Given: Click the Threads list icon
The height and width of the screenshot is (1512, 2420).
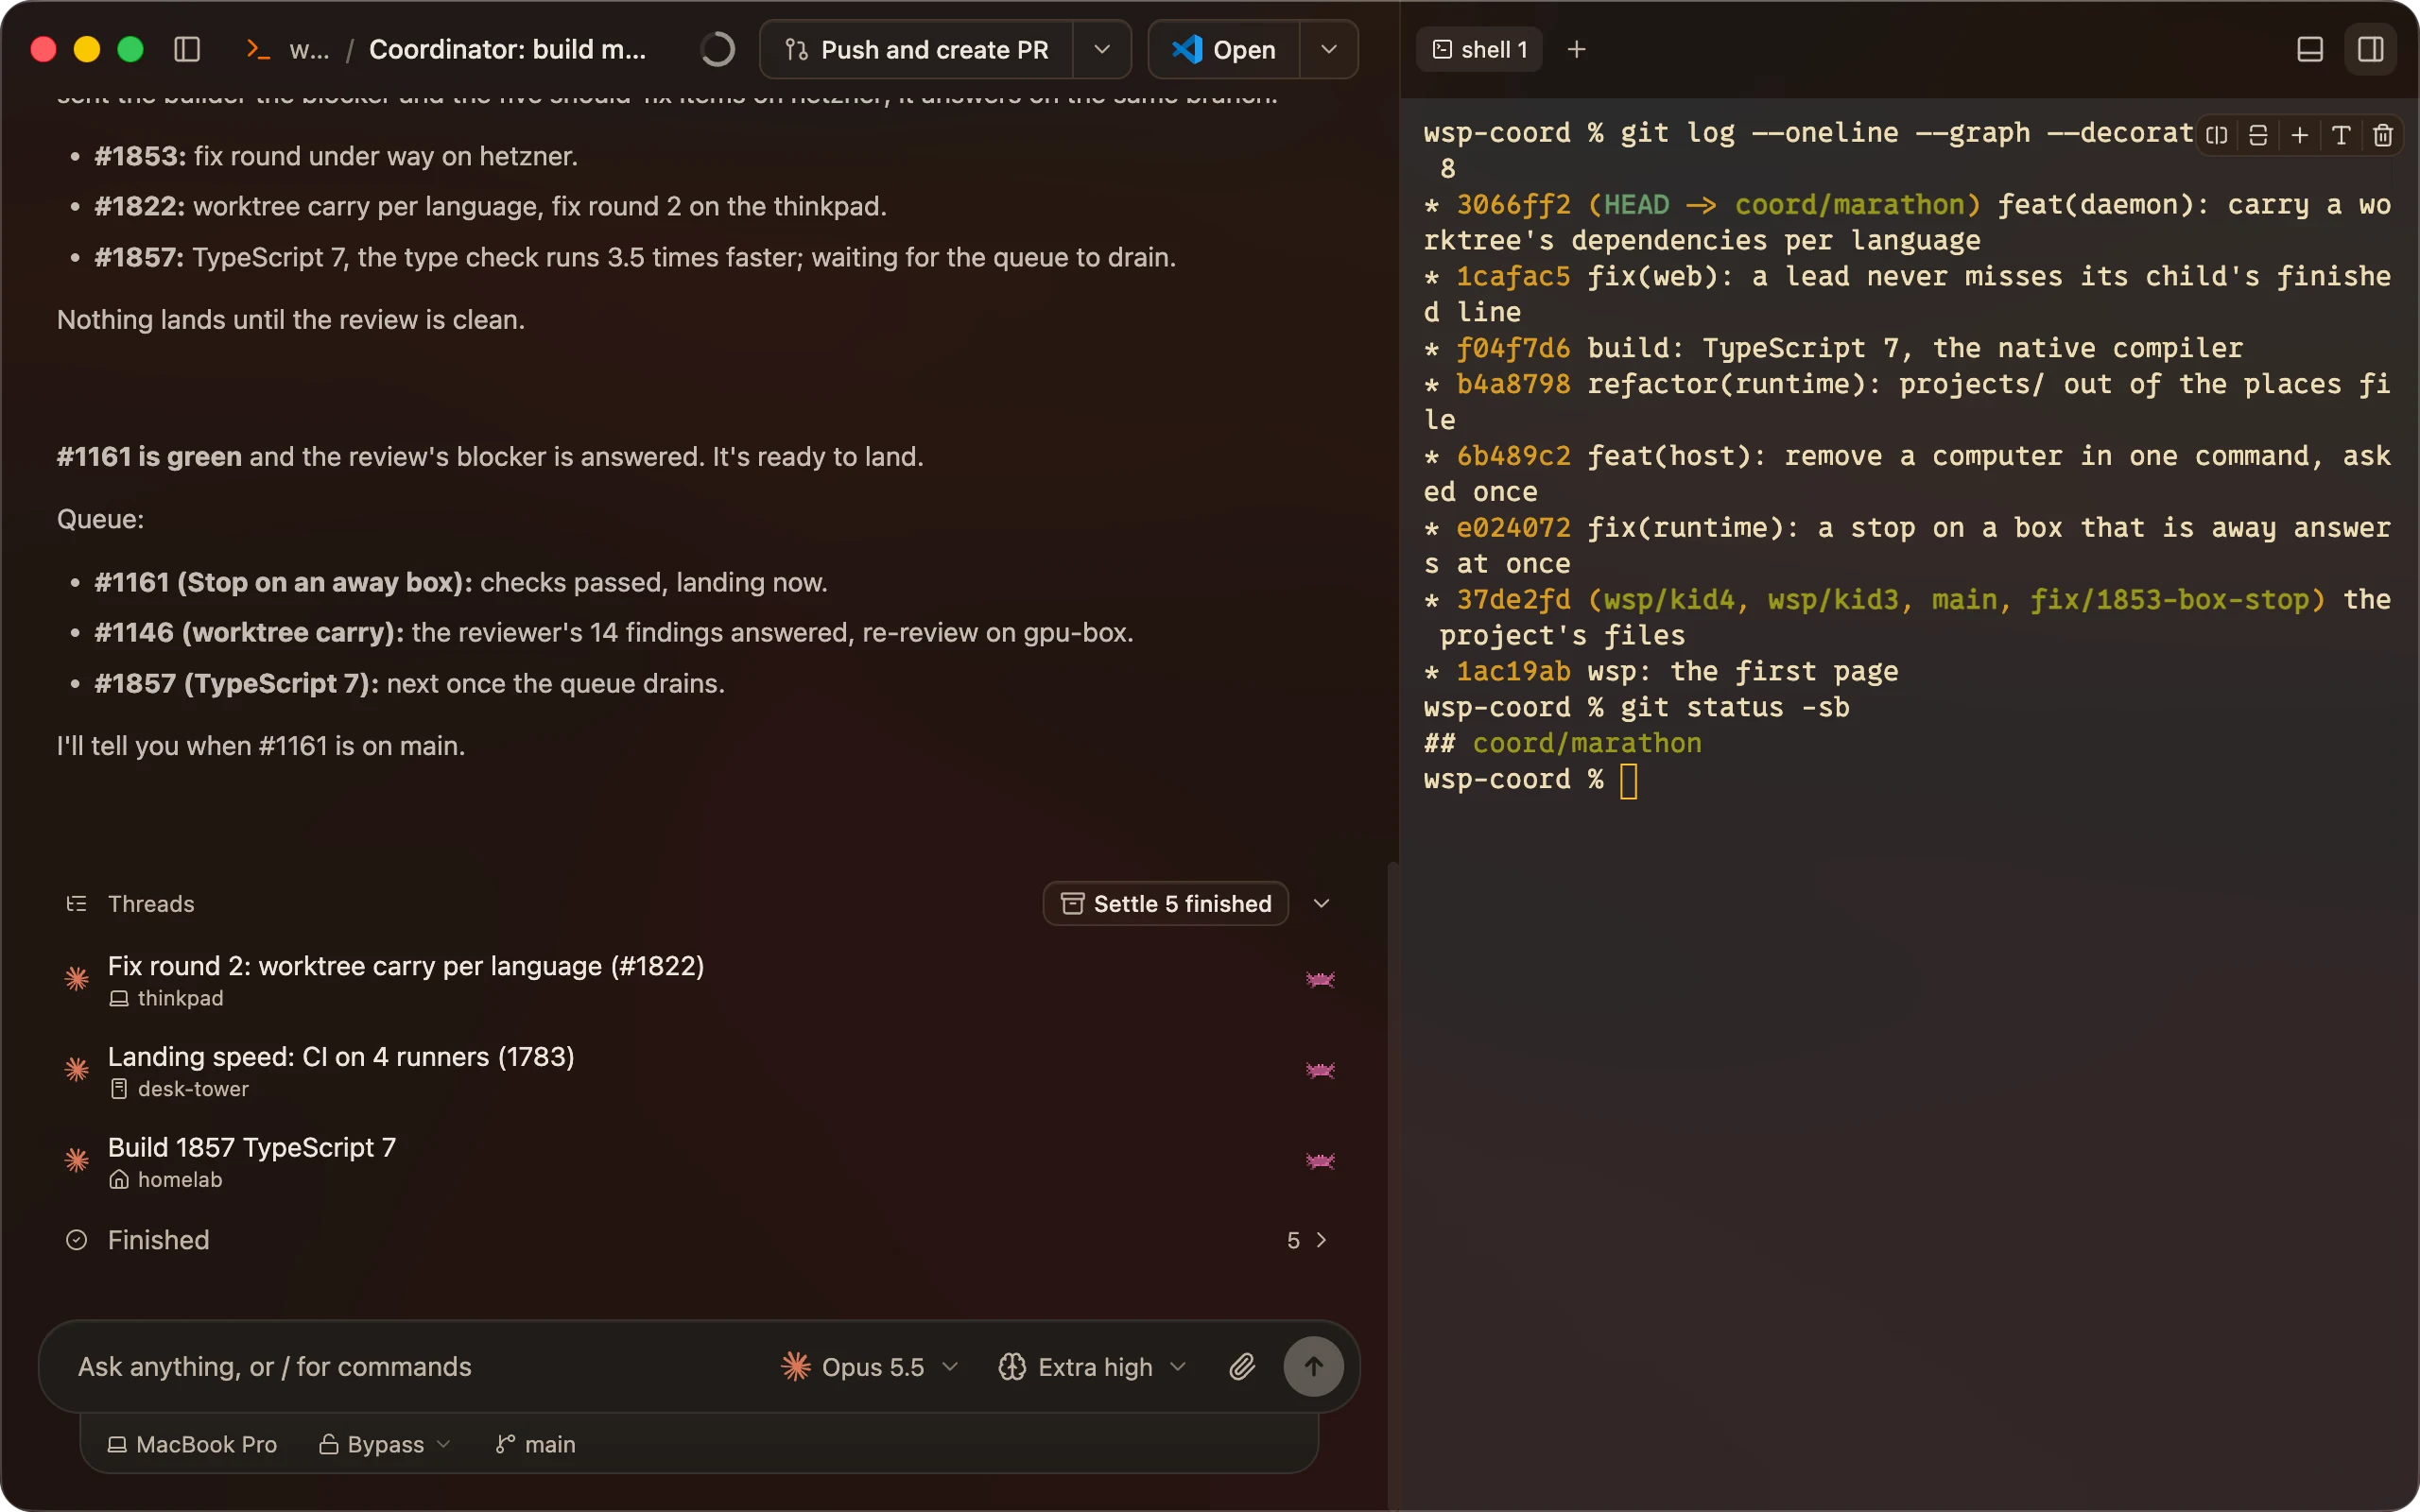Looking at the screenshot, I should (x=76, y=904).
